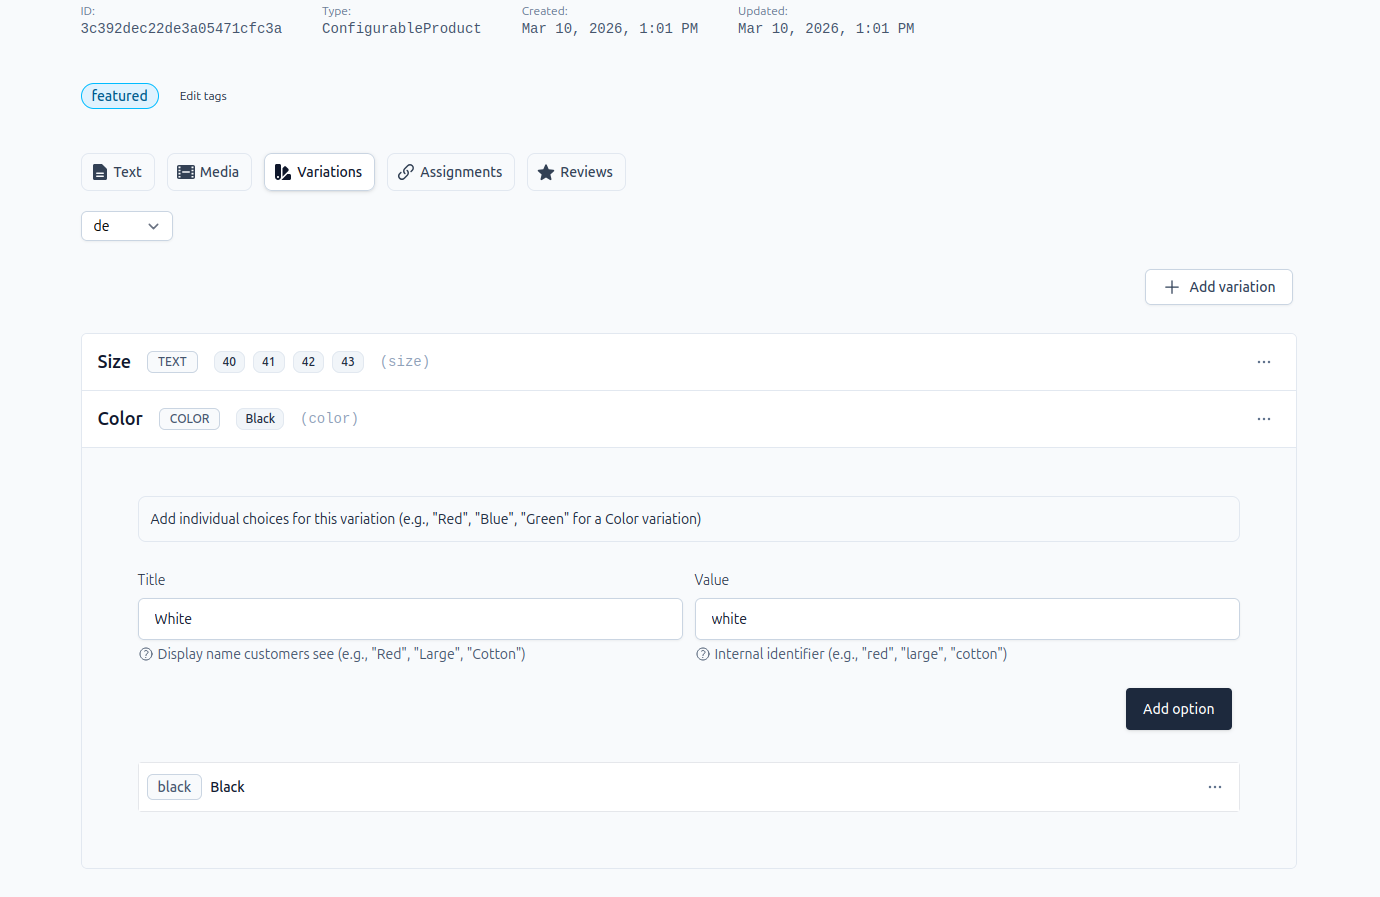Click the help icon beside Internal identifier hint
Viewport: 1380px width, 897px height.
(x=703, y=654)
